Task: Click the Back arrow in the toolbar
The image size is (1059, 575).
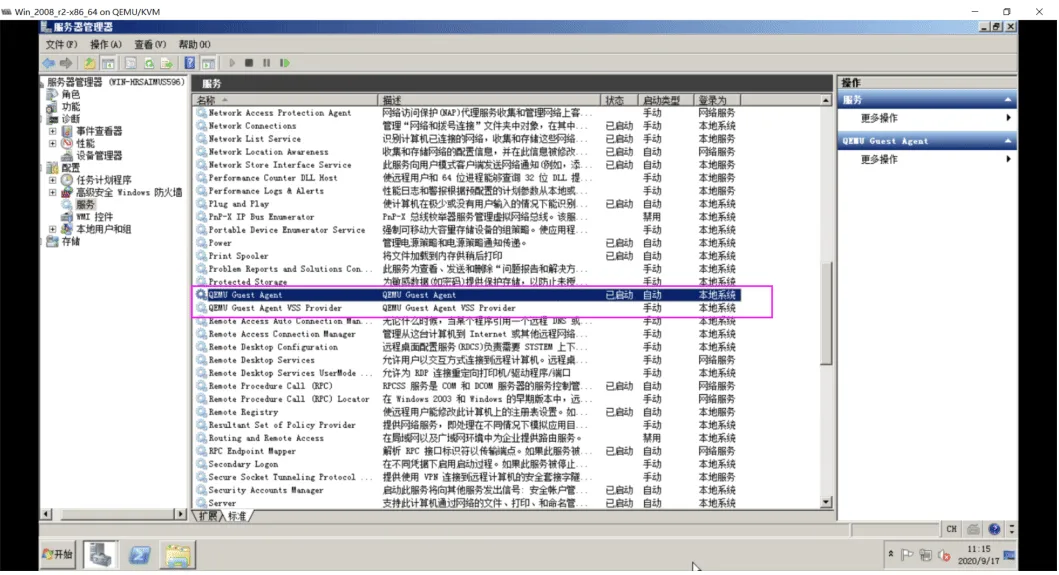Action: click(x=49, y=63)
